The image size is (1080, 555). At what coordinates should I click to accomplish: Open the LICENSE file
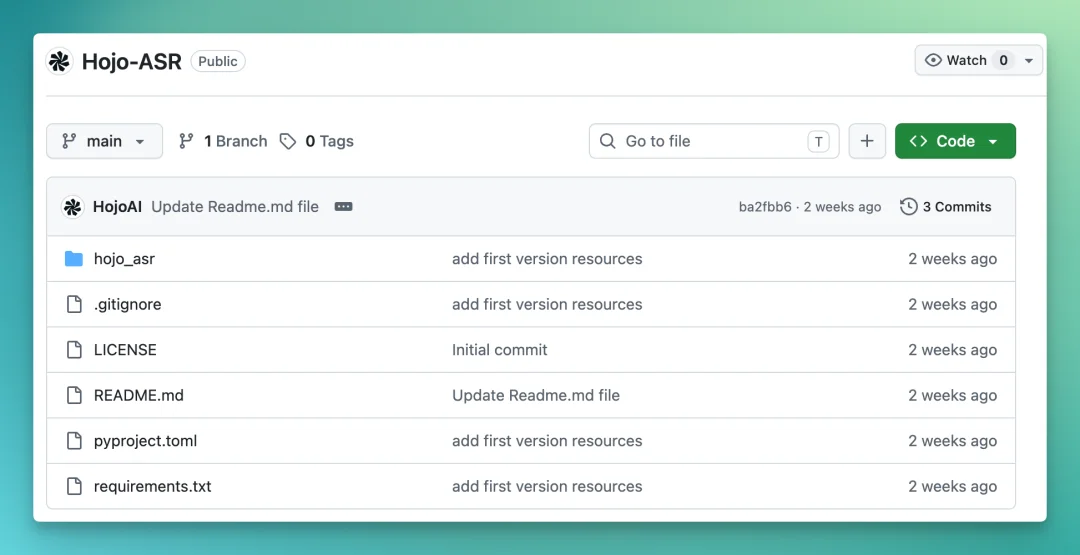(x=125, y=350)
